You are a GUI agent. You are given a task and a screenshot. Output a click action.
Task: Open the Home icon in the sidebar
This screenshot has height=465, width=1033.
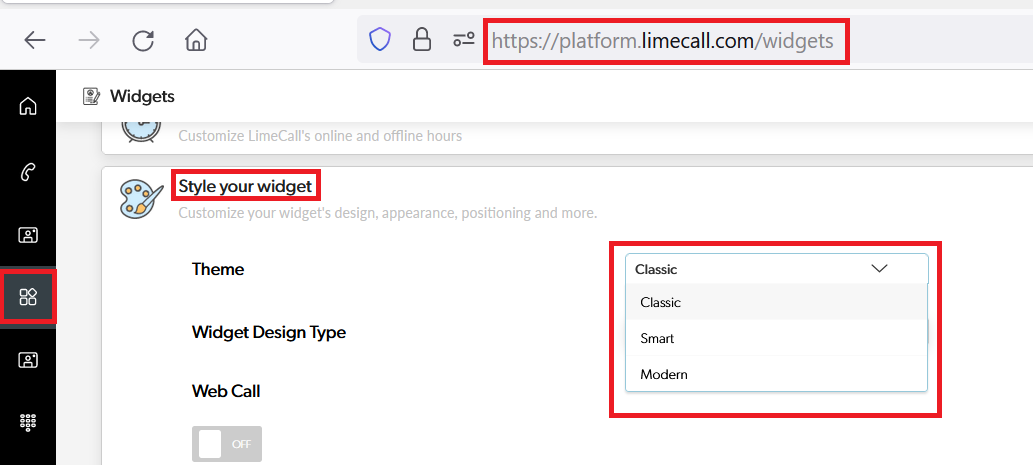tap(28, 107)
